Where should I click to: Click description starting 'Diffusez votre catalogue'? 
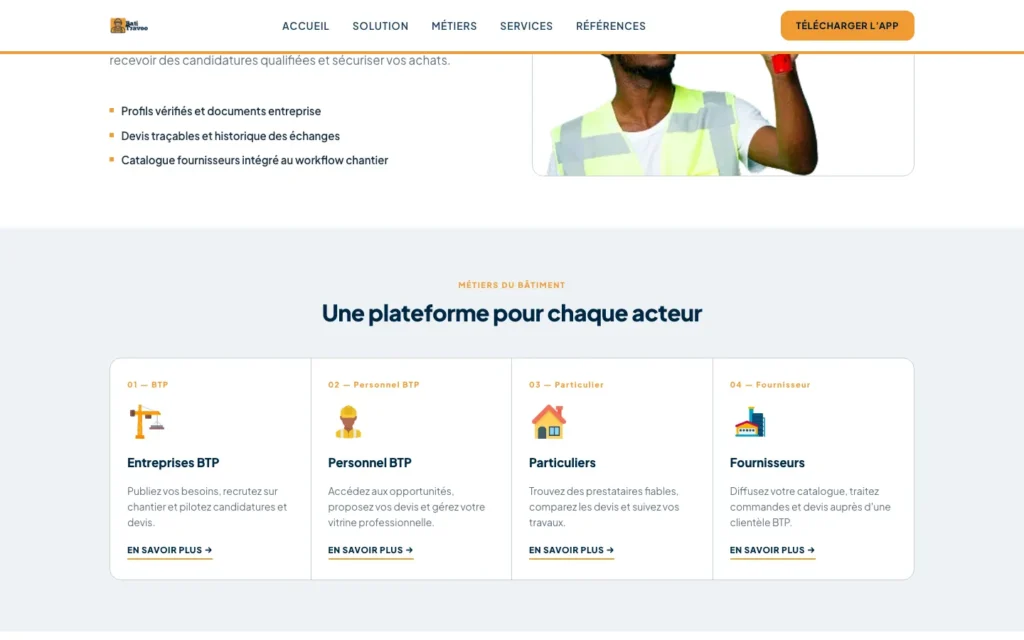point(810,507)
